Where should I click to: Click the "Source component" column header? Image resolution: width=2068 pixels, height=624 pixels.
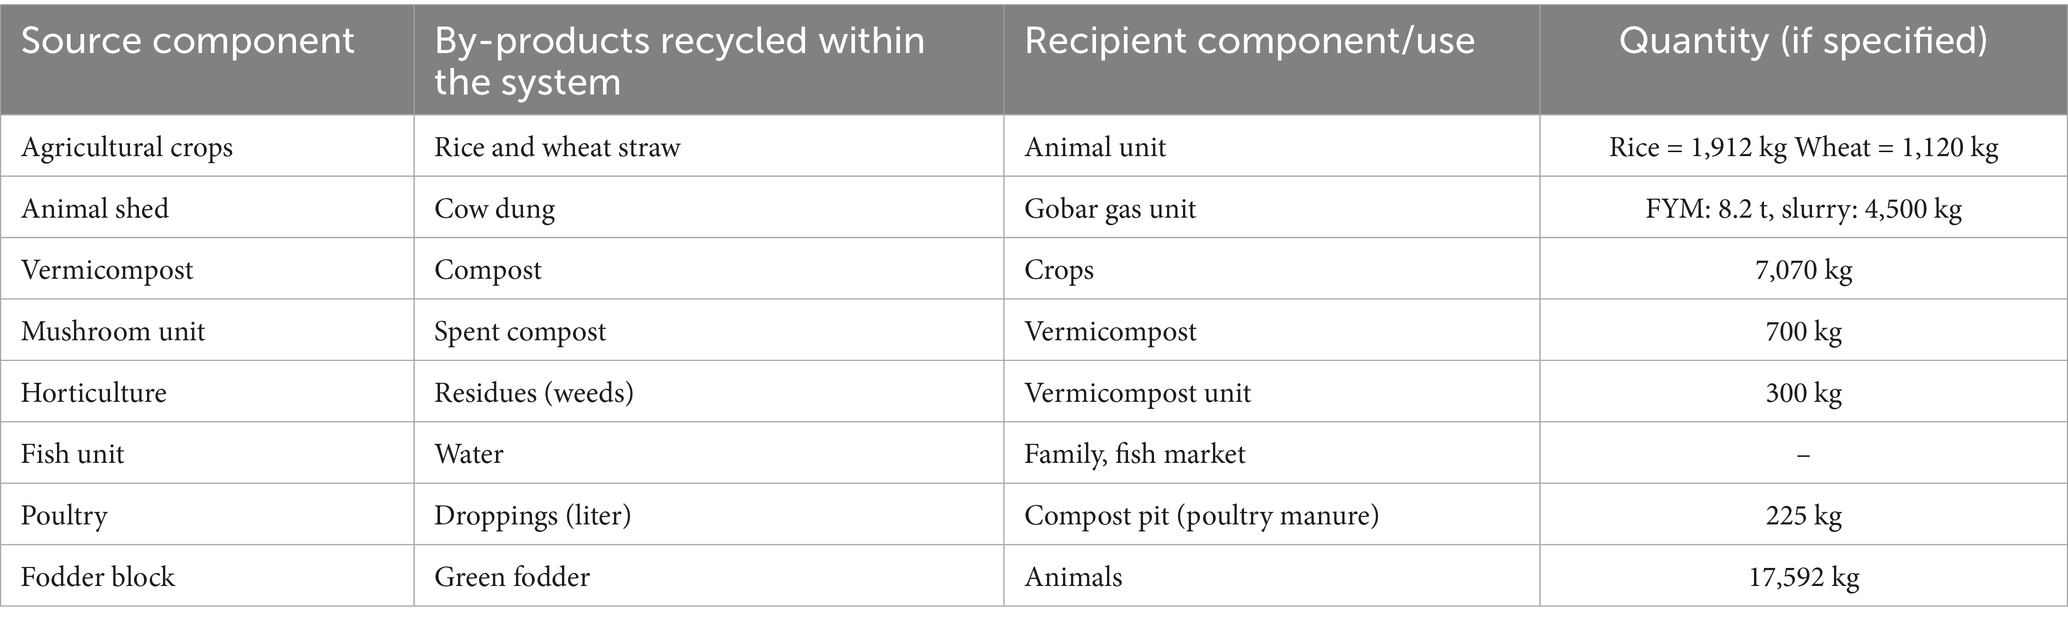188,41
